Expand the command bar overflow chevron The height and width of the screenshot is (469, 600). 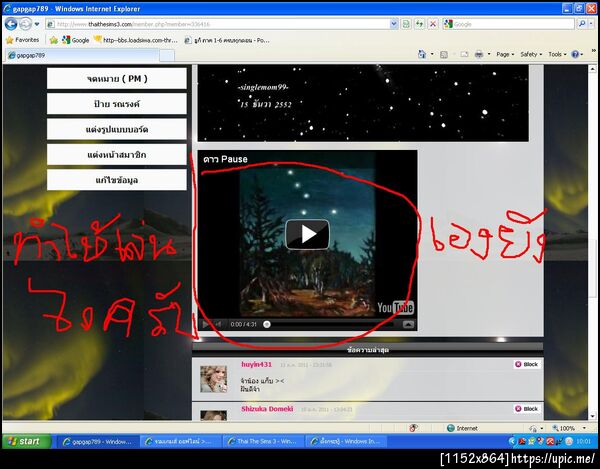(593, 50)
